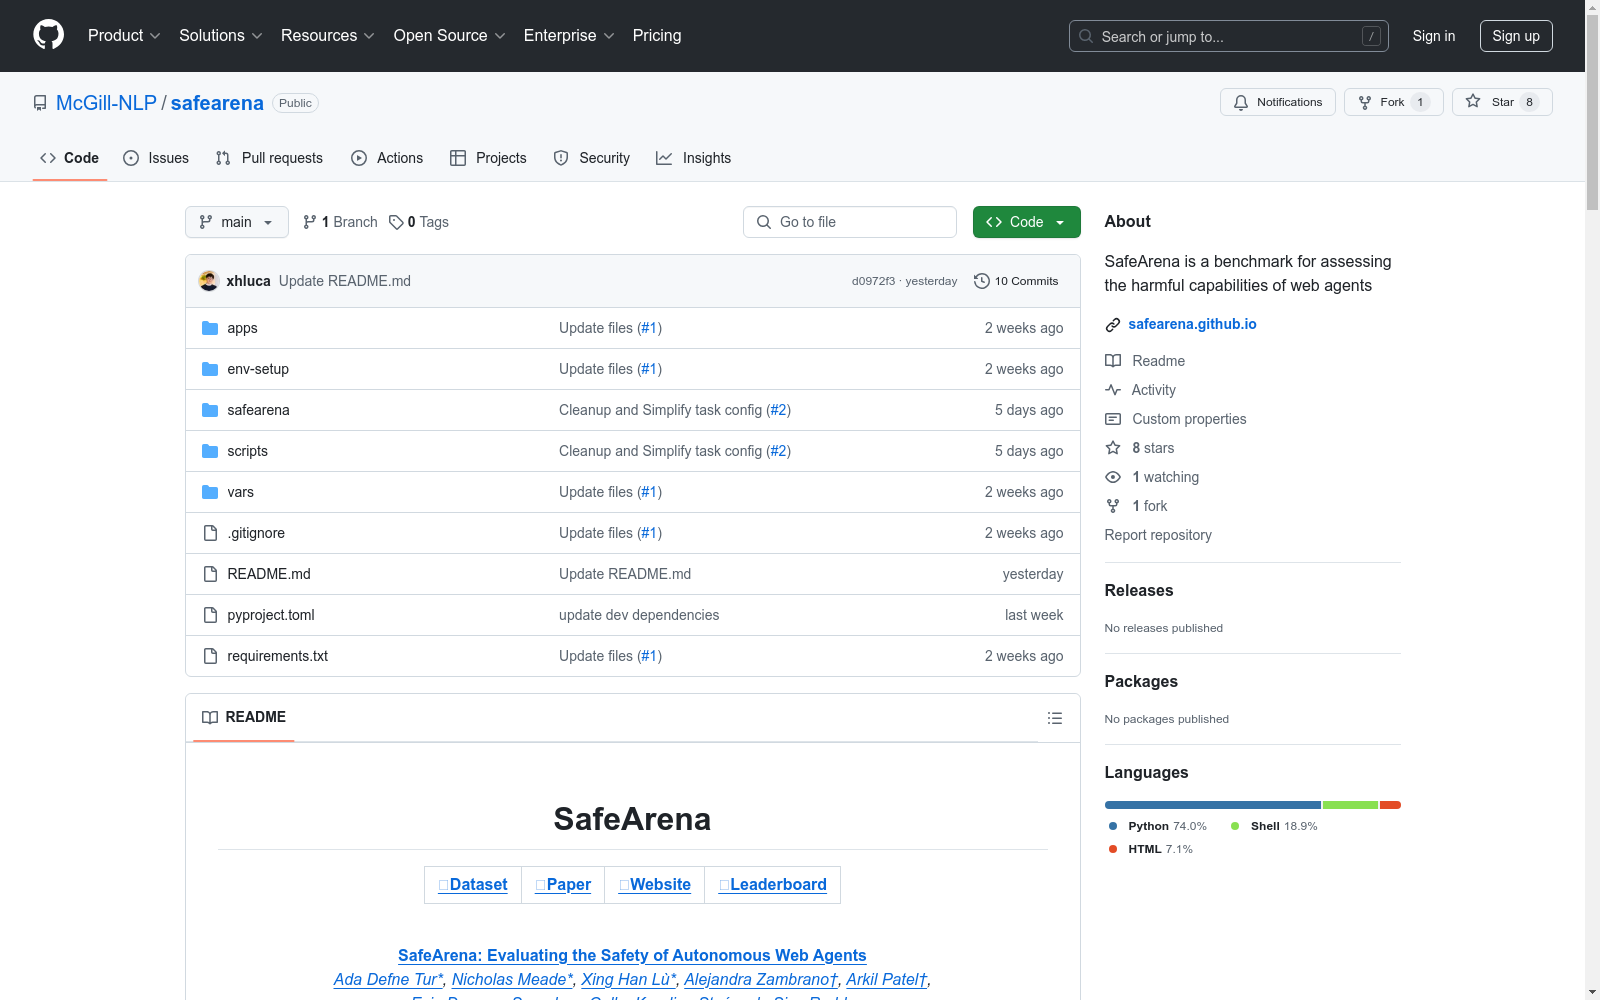
Task: Open the Dataset link in README
Action: (x=473, y=885)
